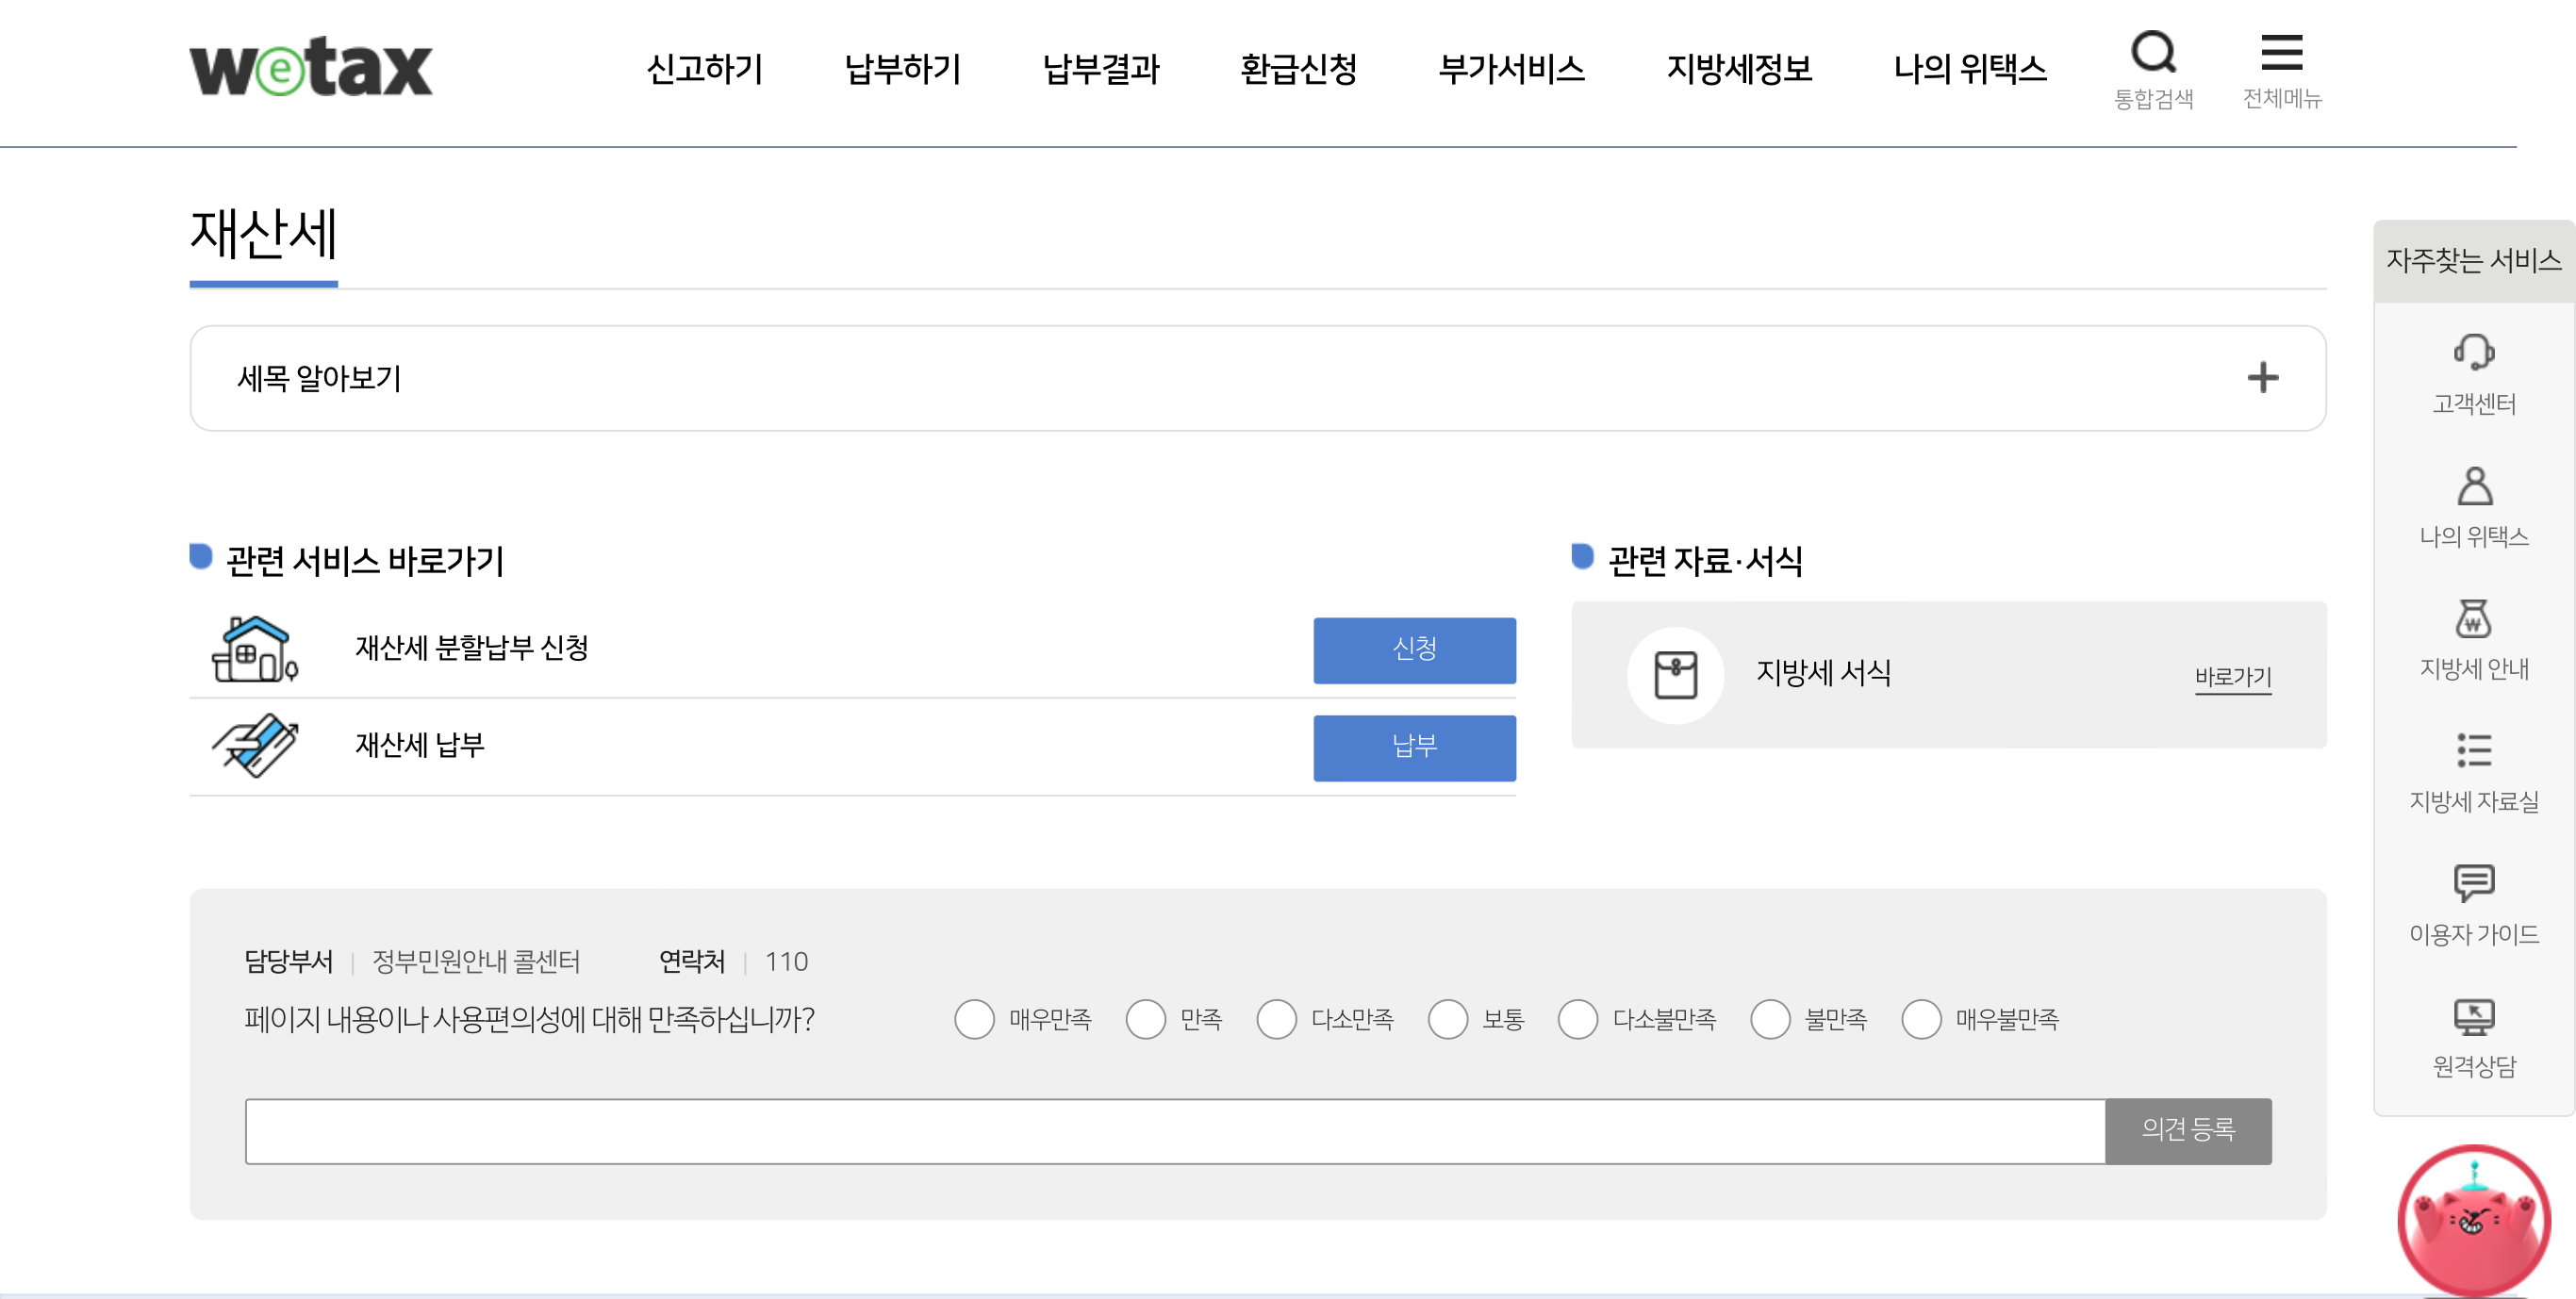Select the 매우불만족 radio button
Viewport: 2576px width, 1299px height.
point(1921,1019)
